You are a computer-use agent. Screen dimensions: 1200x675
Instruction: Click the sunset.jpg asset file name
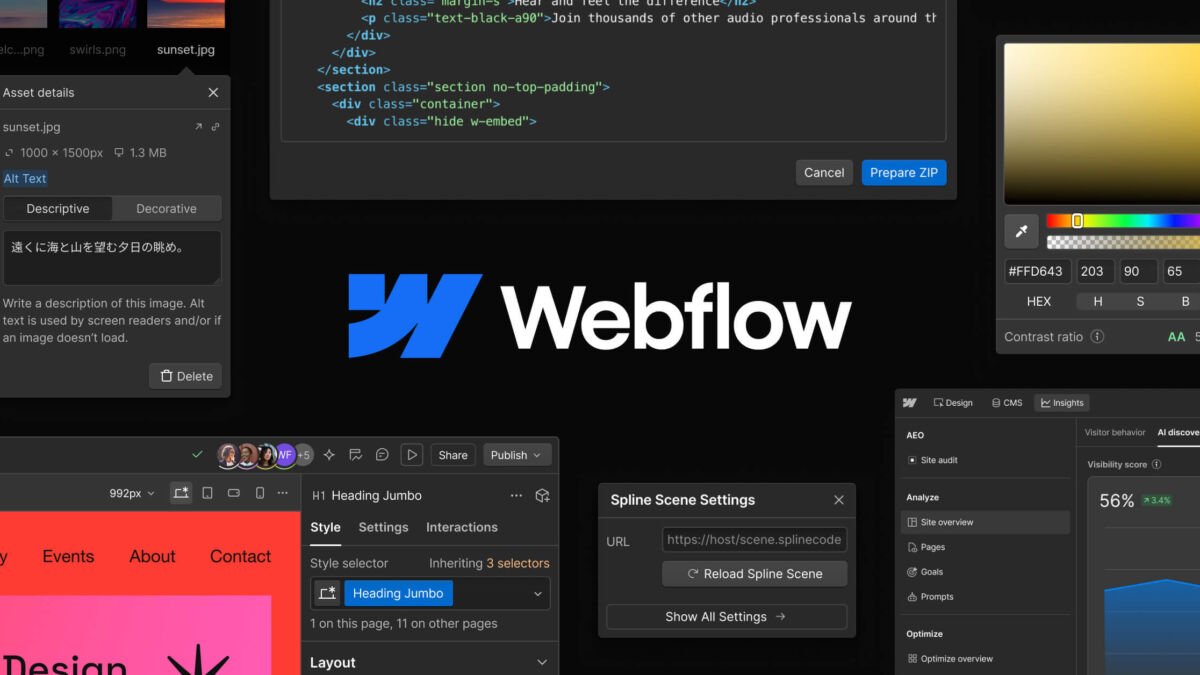(x=32, y=127)
